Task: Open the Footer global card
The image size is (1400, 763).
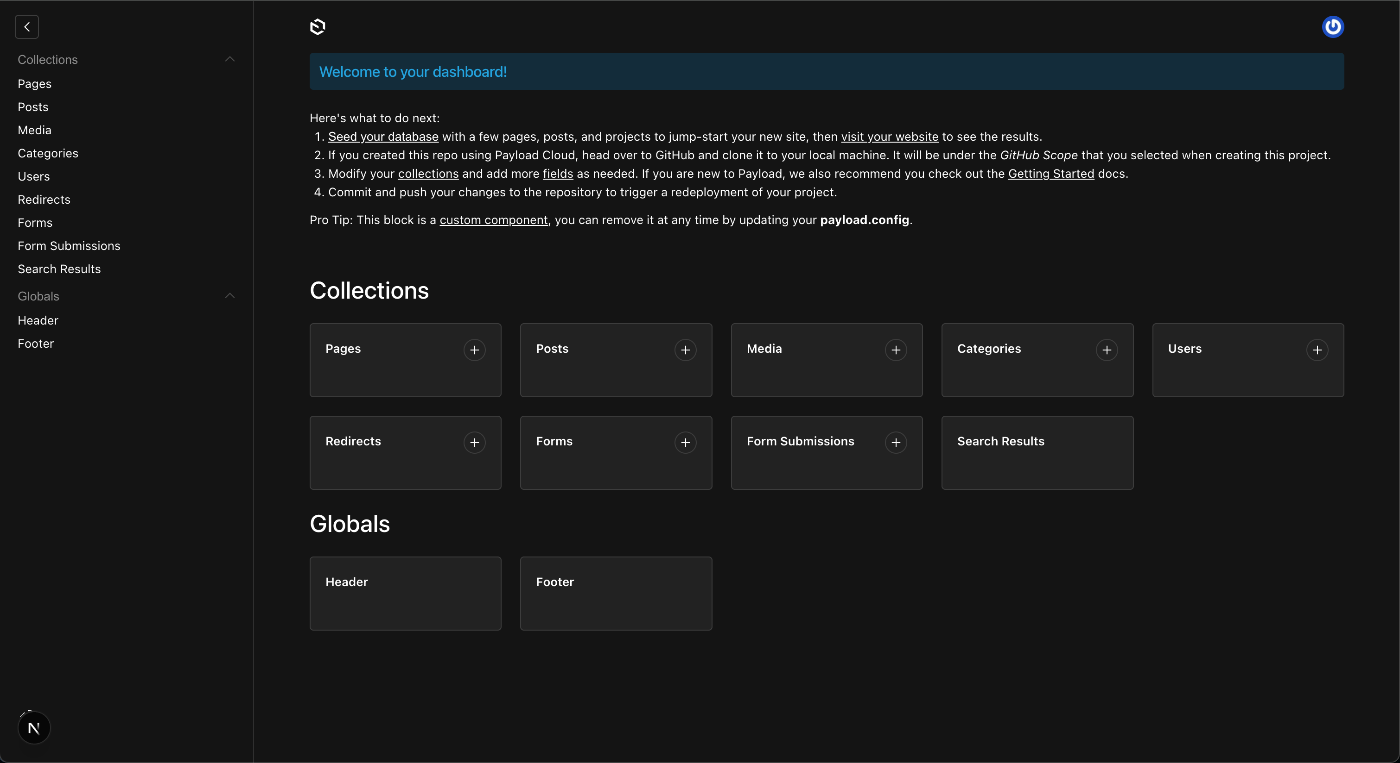Action: [x=616, y=594]
